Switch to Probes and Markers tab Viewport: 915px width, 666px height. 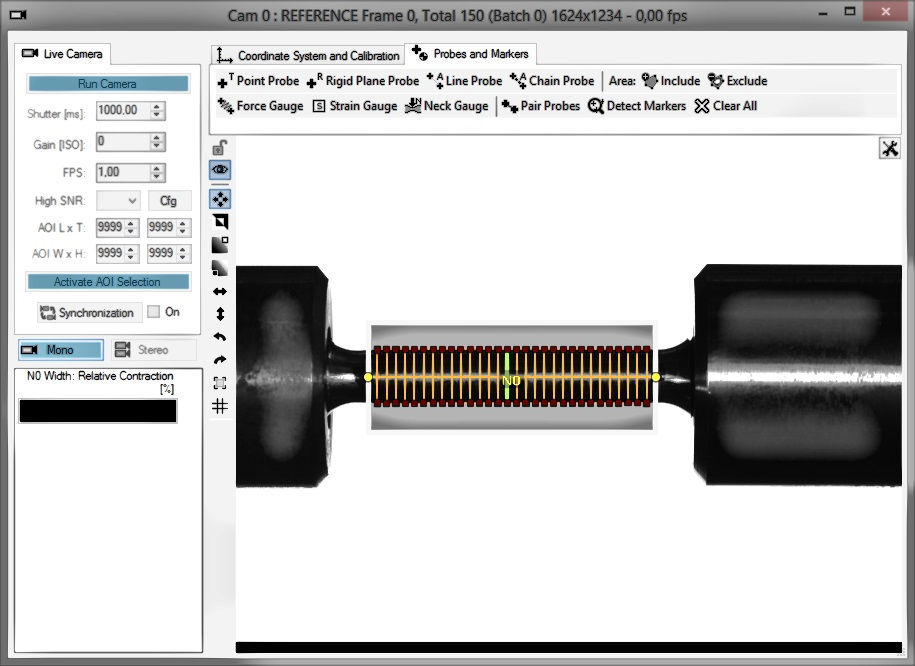[470, 54]
